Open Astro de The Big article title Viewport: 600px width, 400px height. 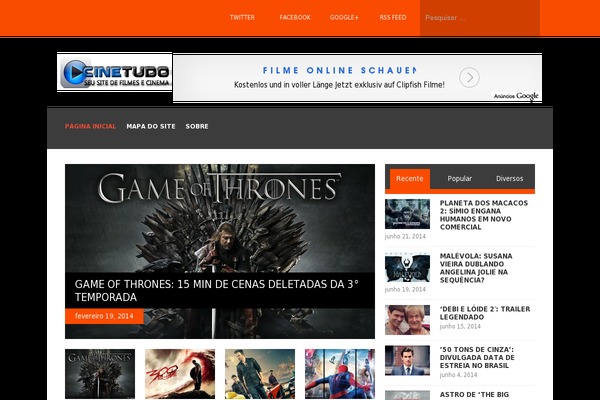pyautogui.click(x=474, y=395)
